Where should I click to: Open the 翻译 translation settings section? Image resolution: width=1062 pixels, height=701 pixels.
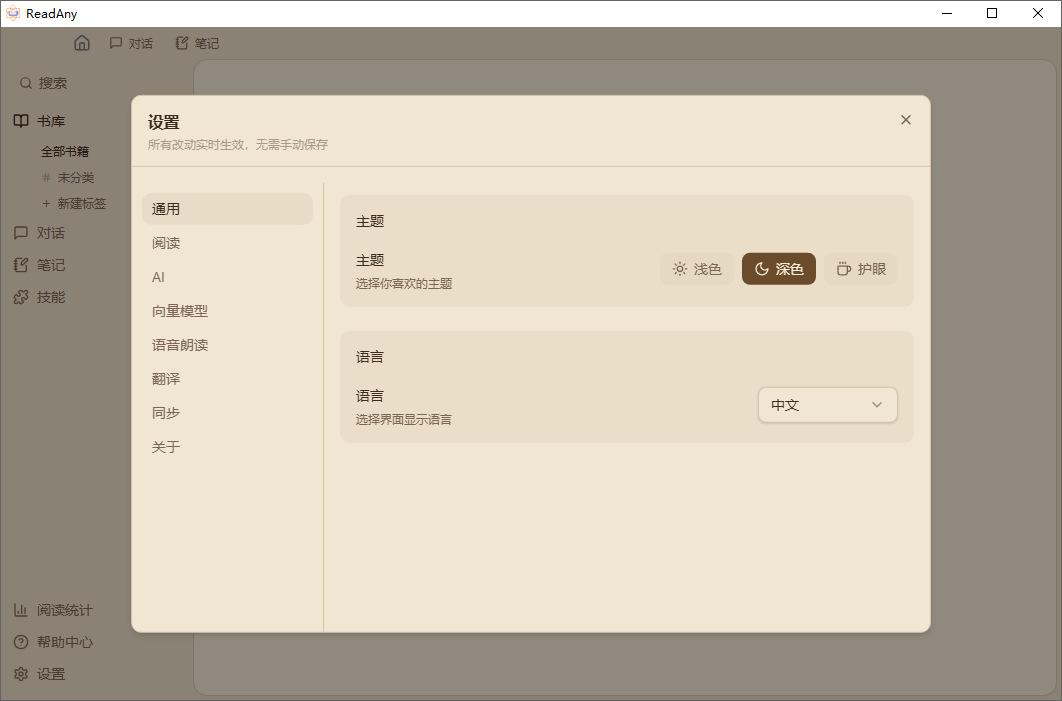165,378
